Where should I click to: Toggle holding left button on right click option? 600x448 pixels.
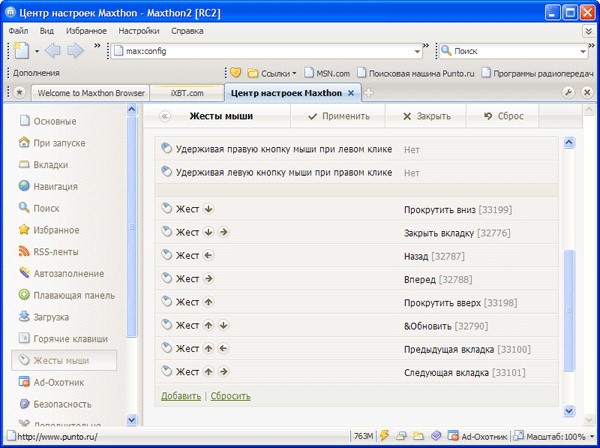[x=282, y=172]
